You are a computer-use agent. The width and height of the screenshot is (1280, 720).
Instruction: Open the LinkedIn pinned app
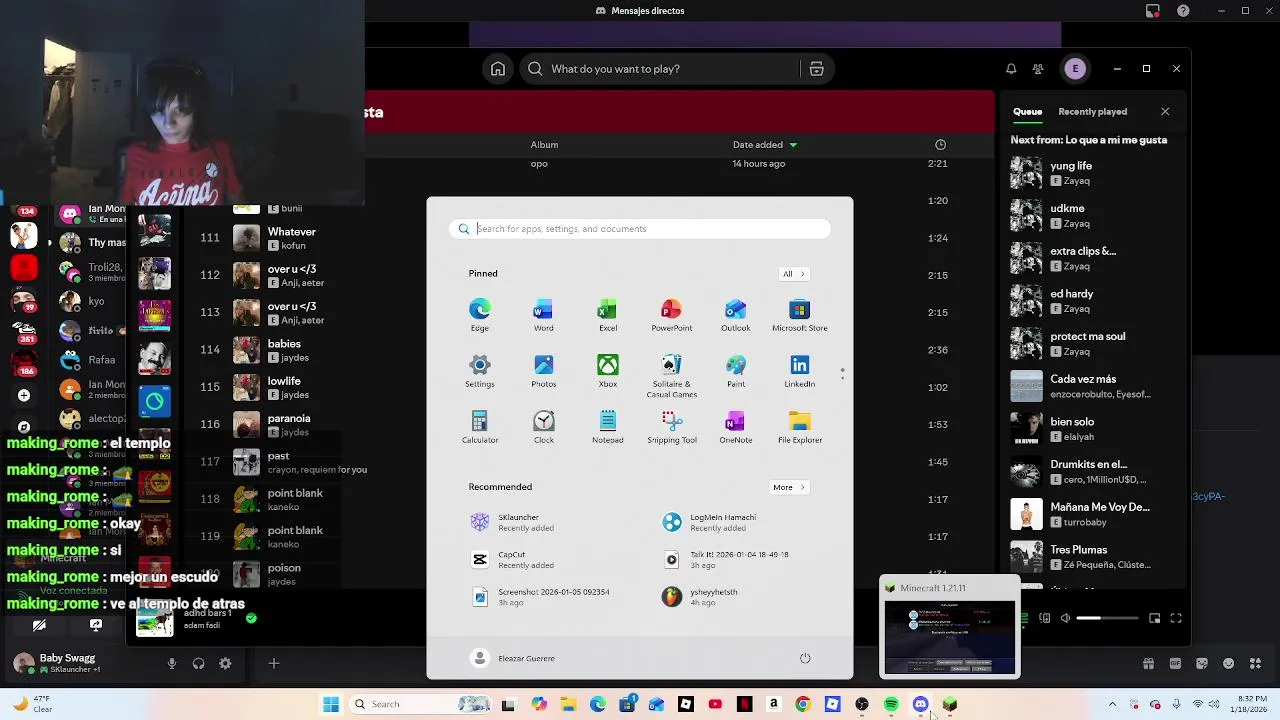[x=799, y=371]
